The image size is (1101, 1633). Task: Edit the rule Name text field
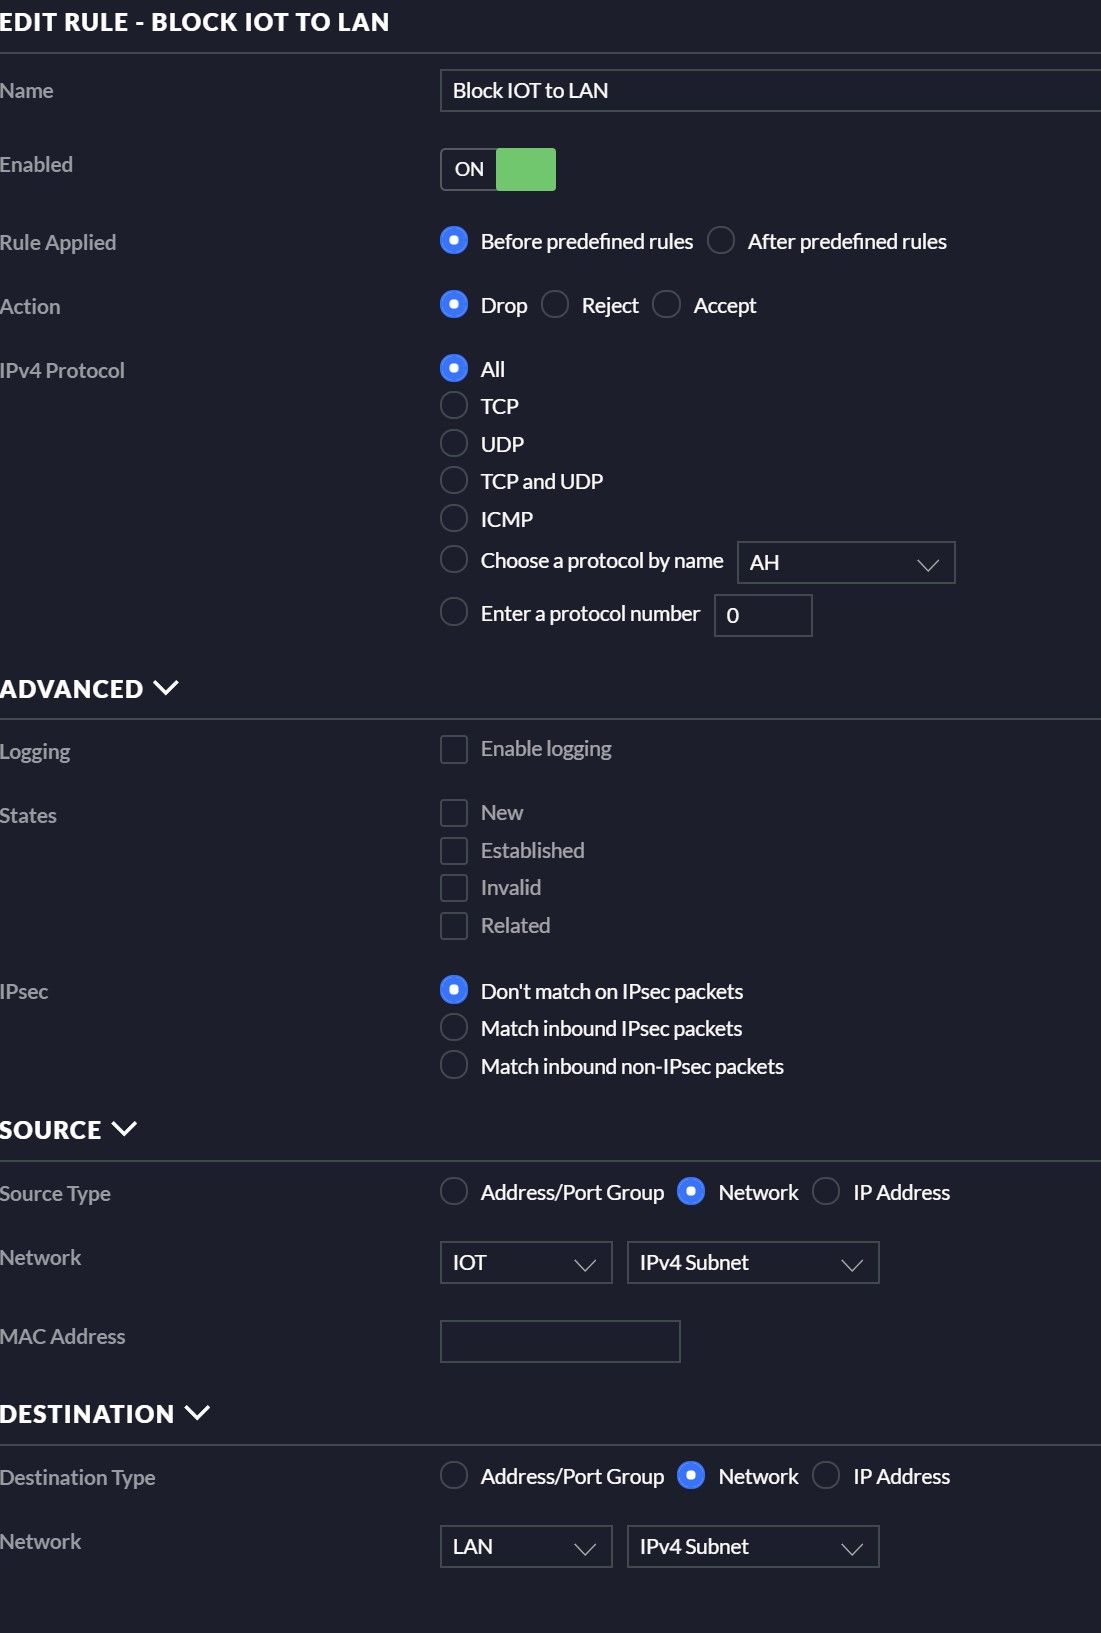point(770,90)
